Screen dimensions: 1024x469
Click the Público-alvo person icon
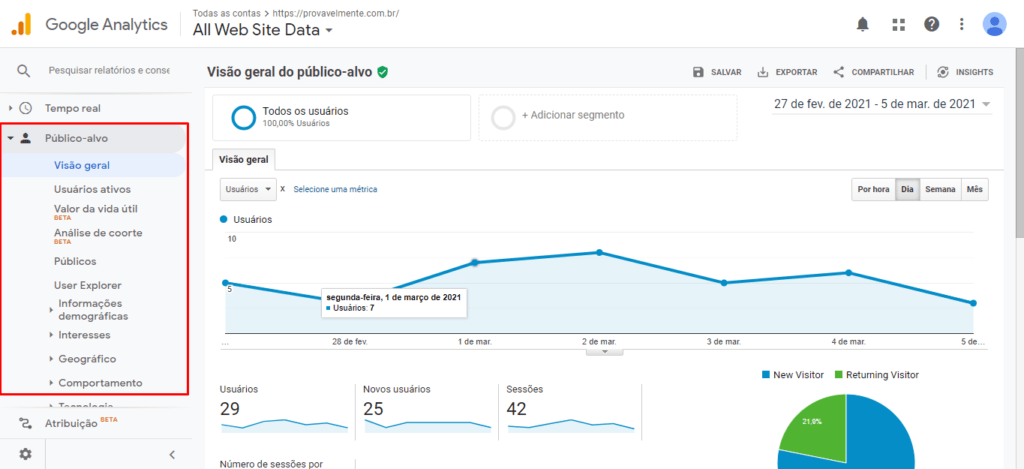point(25,138)
